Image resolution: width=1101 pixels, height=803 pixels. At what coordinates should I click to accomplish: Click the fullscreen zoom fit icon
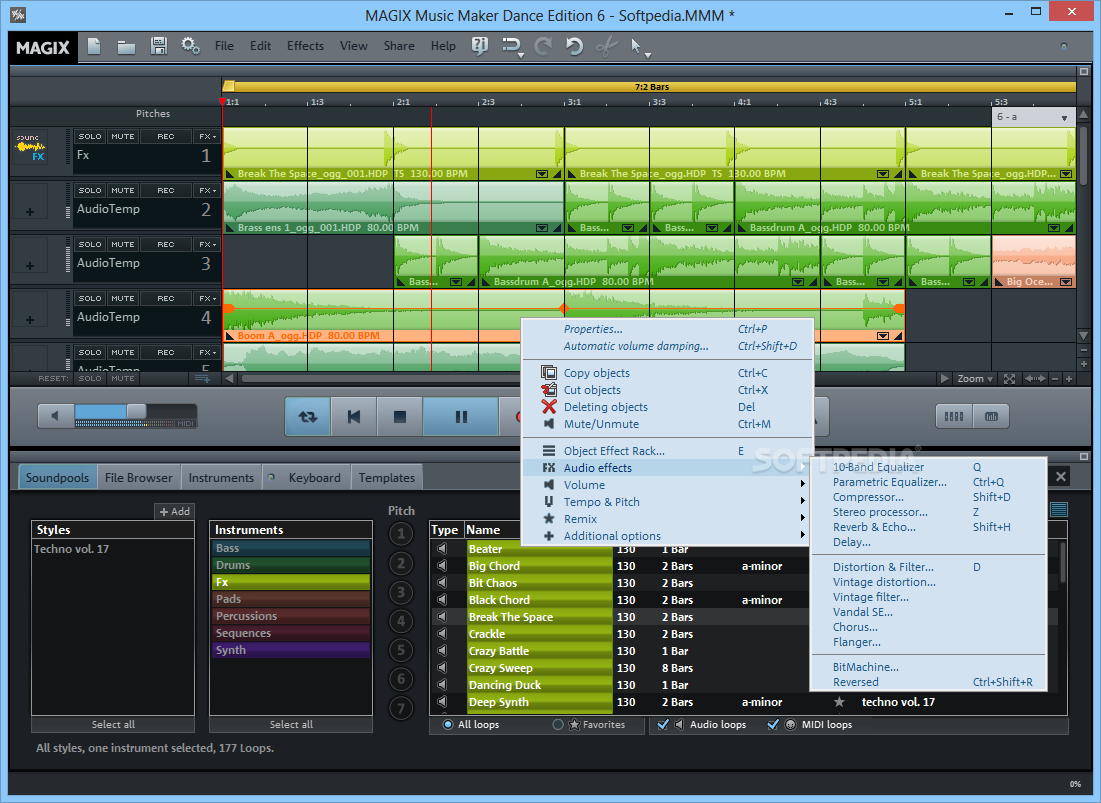coord(1009,379)
